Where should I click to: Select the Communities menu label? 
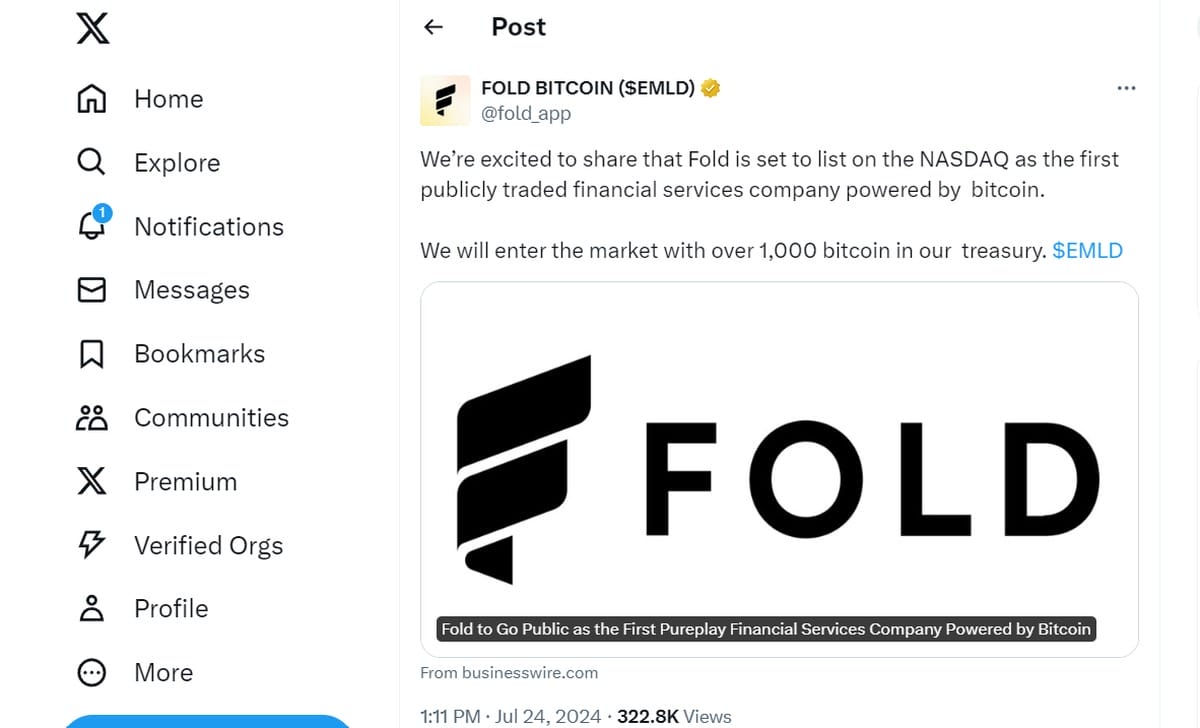pyautogui.click(x=211, y=418)
